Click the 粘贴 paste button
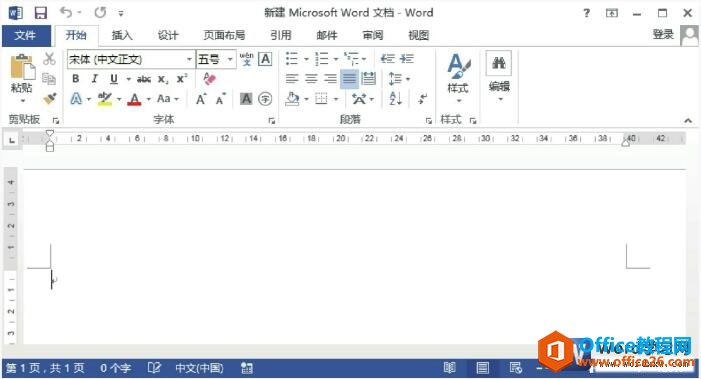The image size is (701, 379). 21,73
